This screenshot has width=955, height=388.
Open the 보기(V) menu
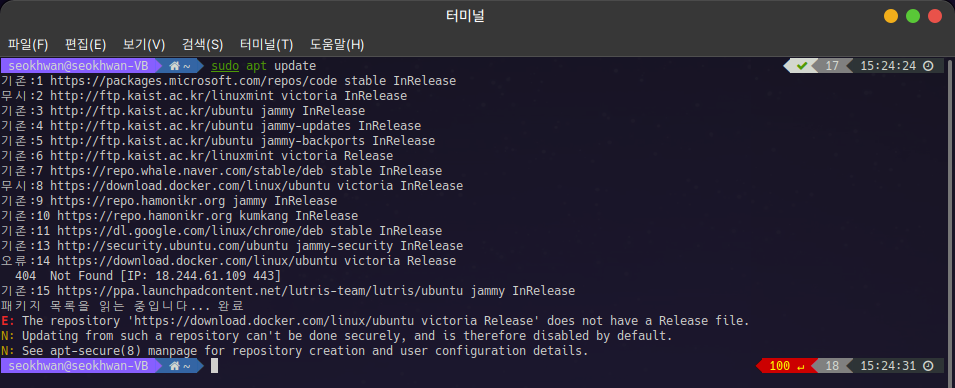(x=144, y=44)
